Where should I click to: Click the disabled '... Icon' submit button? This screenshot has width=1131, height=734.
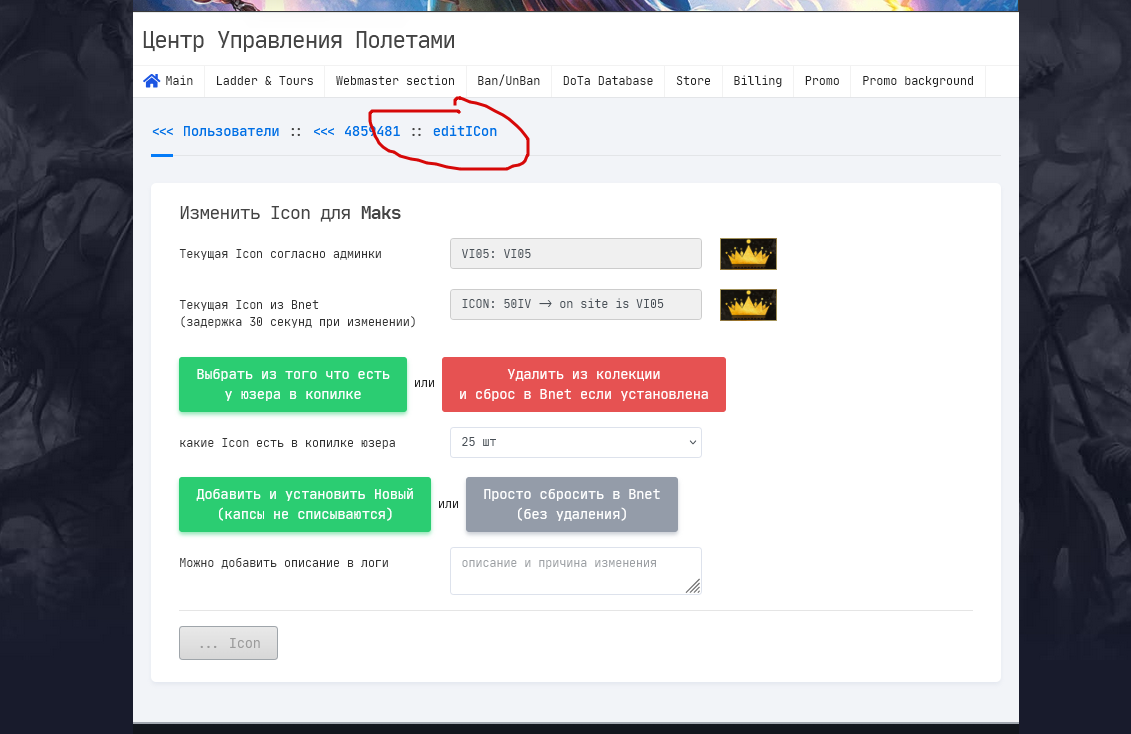(x=229, y=642)
